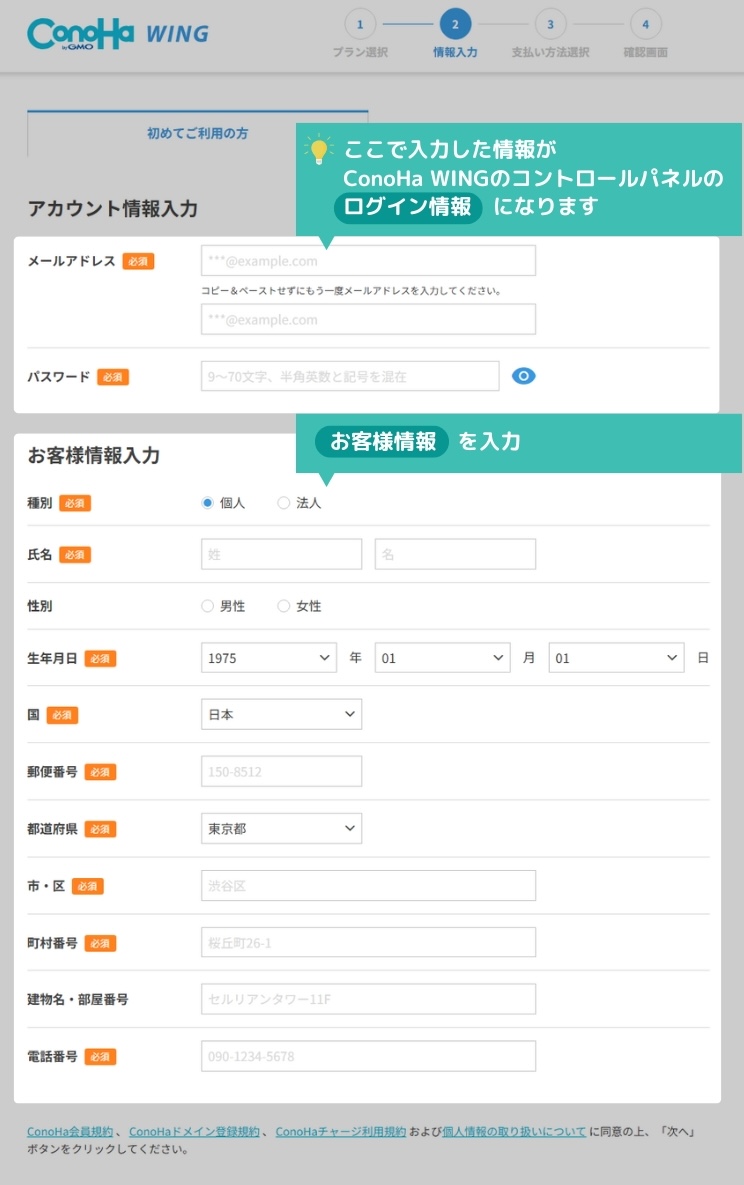
Task: Open the birth month dropdown
Action: point(442,657)
